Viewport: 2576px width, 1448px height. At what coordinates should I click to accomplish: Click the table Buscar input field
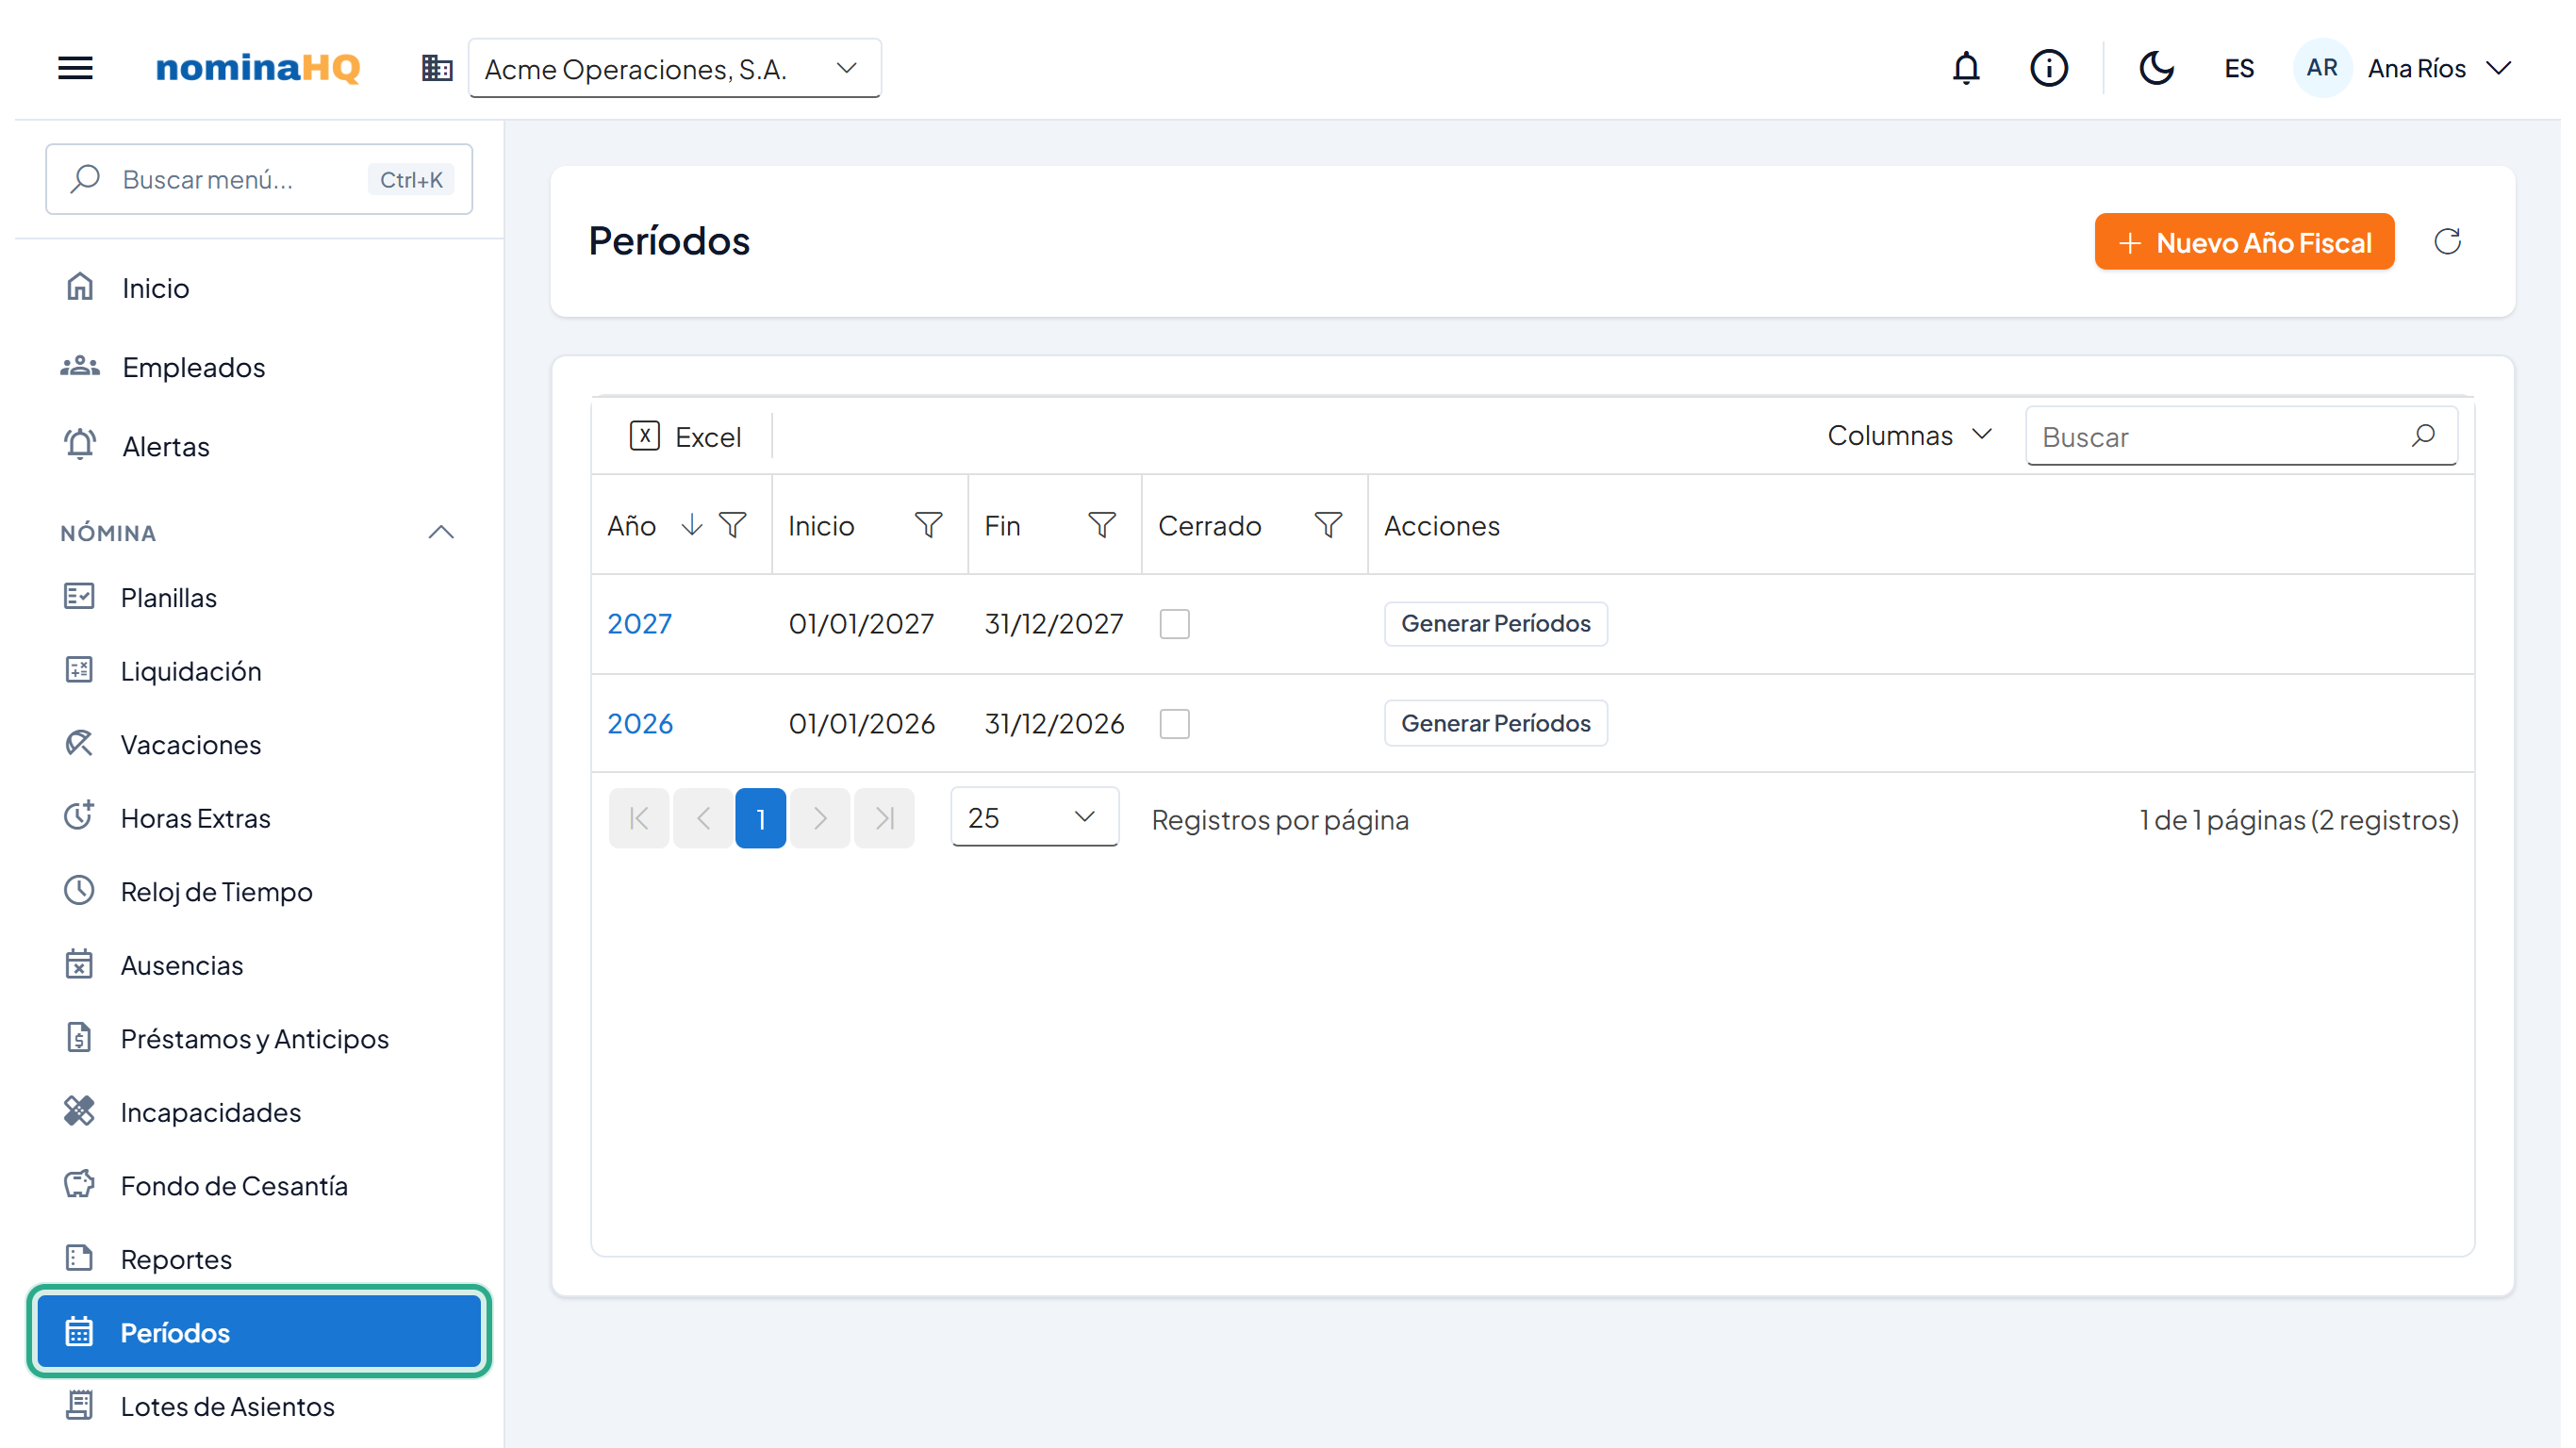coord(2240,436)
